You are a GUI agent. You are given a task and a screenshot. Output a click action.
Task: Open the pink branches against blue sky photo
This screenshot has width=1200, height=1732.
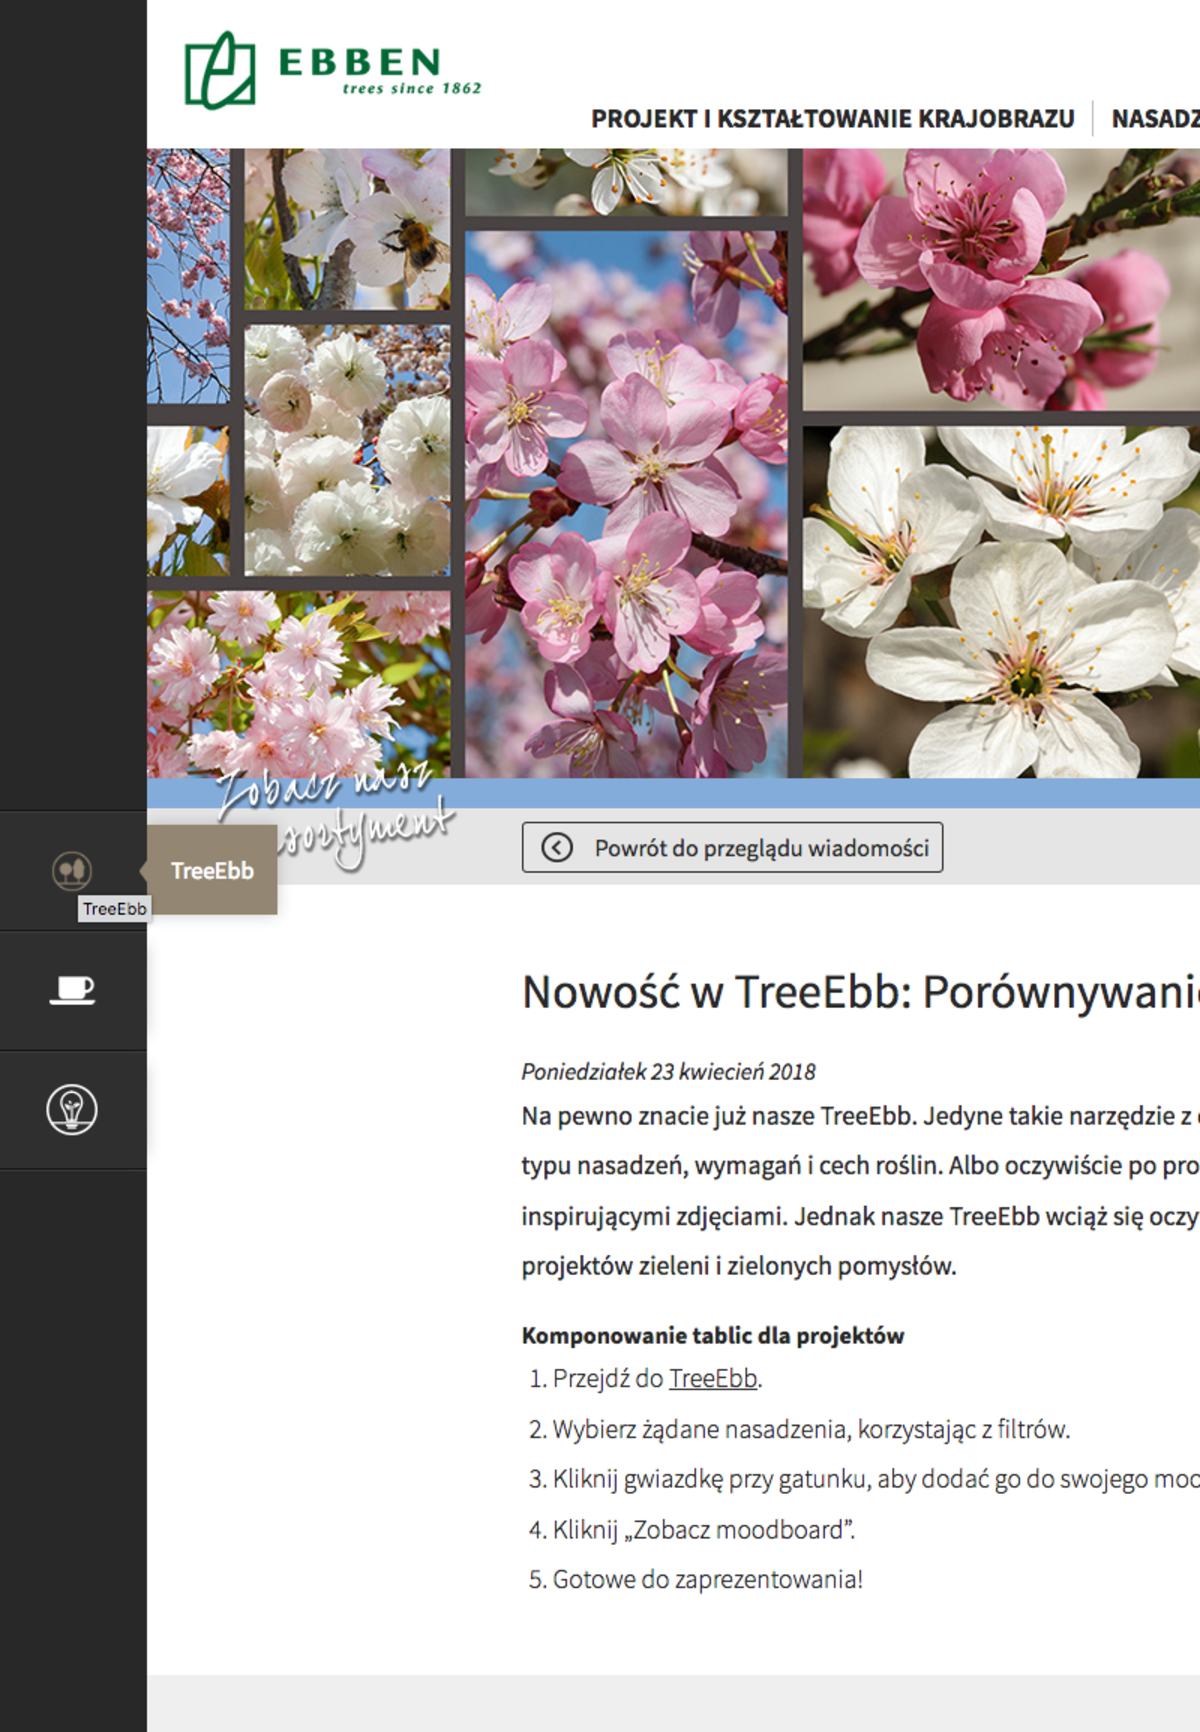(188, 275)
